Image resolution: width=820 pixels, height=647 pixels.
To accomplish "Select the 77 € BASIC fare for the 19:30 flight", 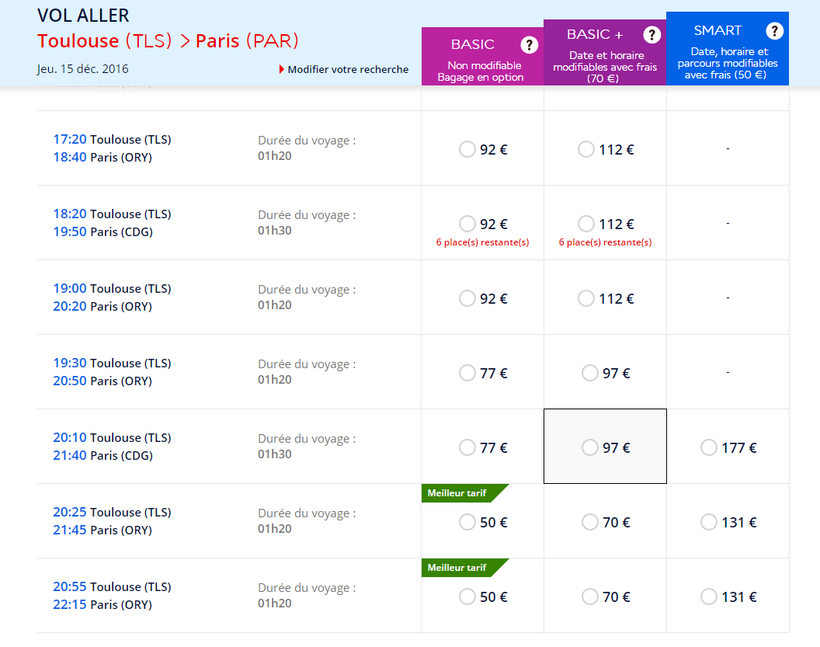I will [467, 373].
